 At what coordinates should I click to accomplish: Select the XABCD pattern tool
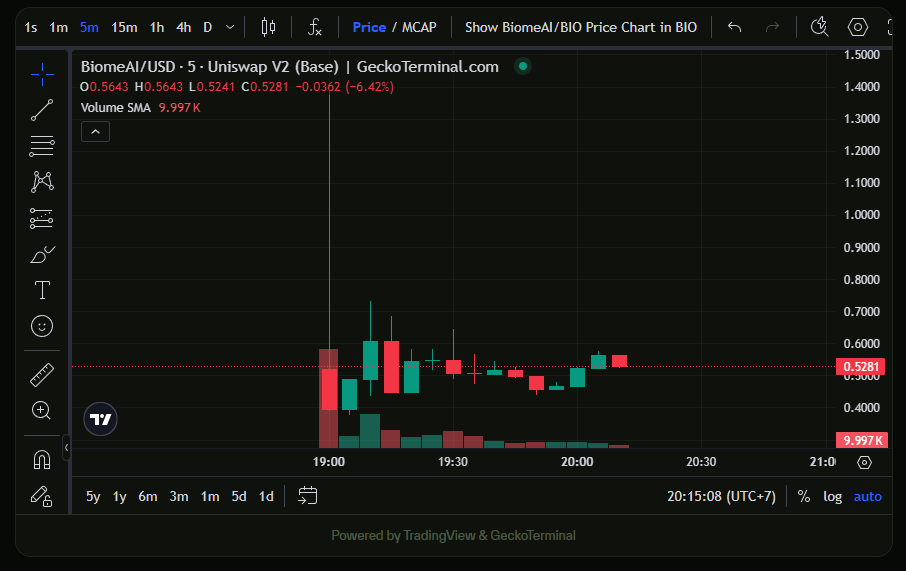[42, 182]
